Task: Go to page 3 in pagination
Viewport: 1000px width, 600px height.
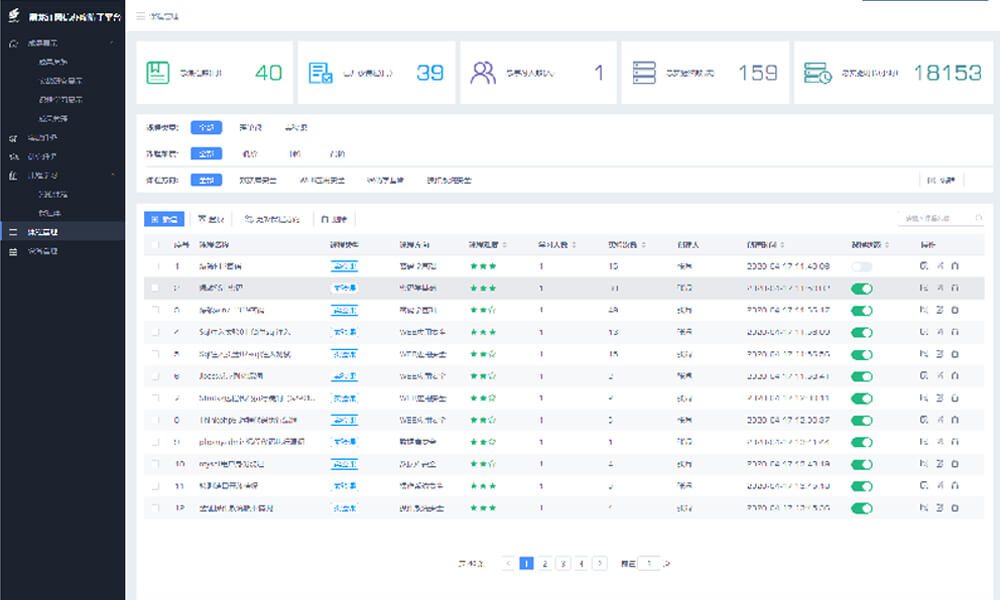Action: click(x=563, y=563)
